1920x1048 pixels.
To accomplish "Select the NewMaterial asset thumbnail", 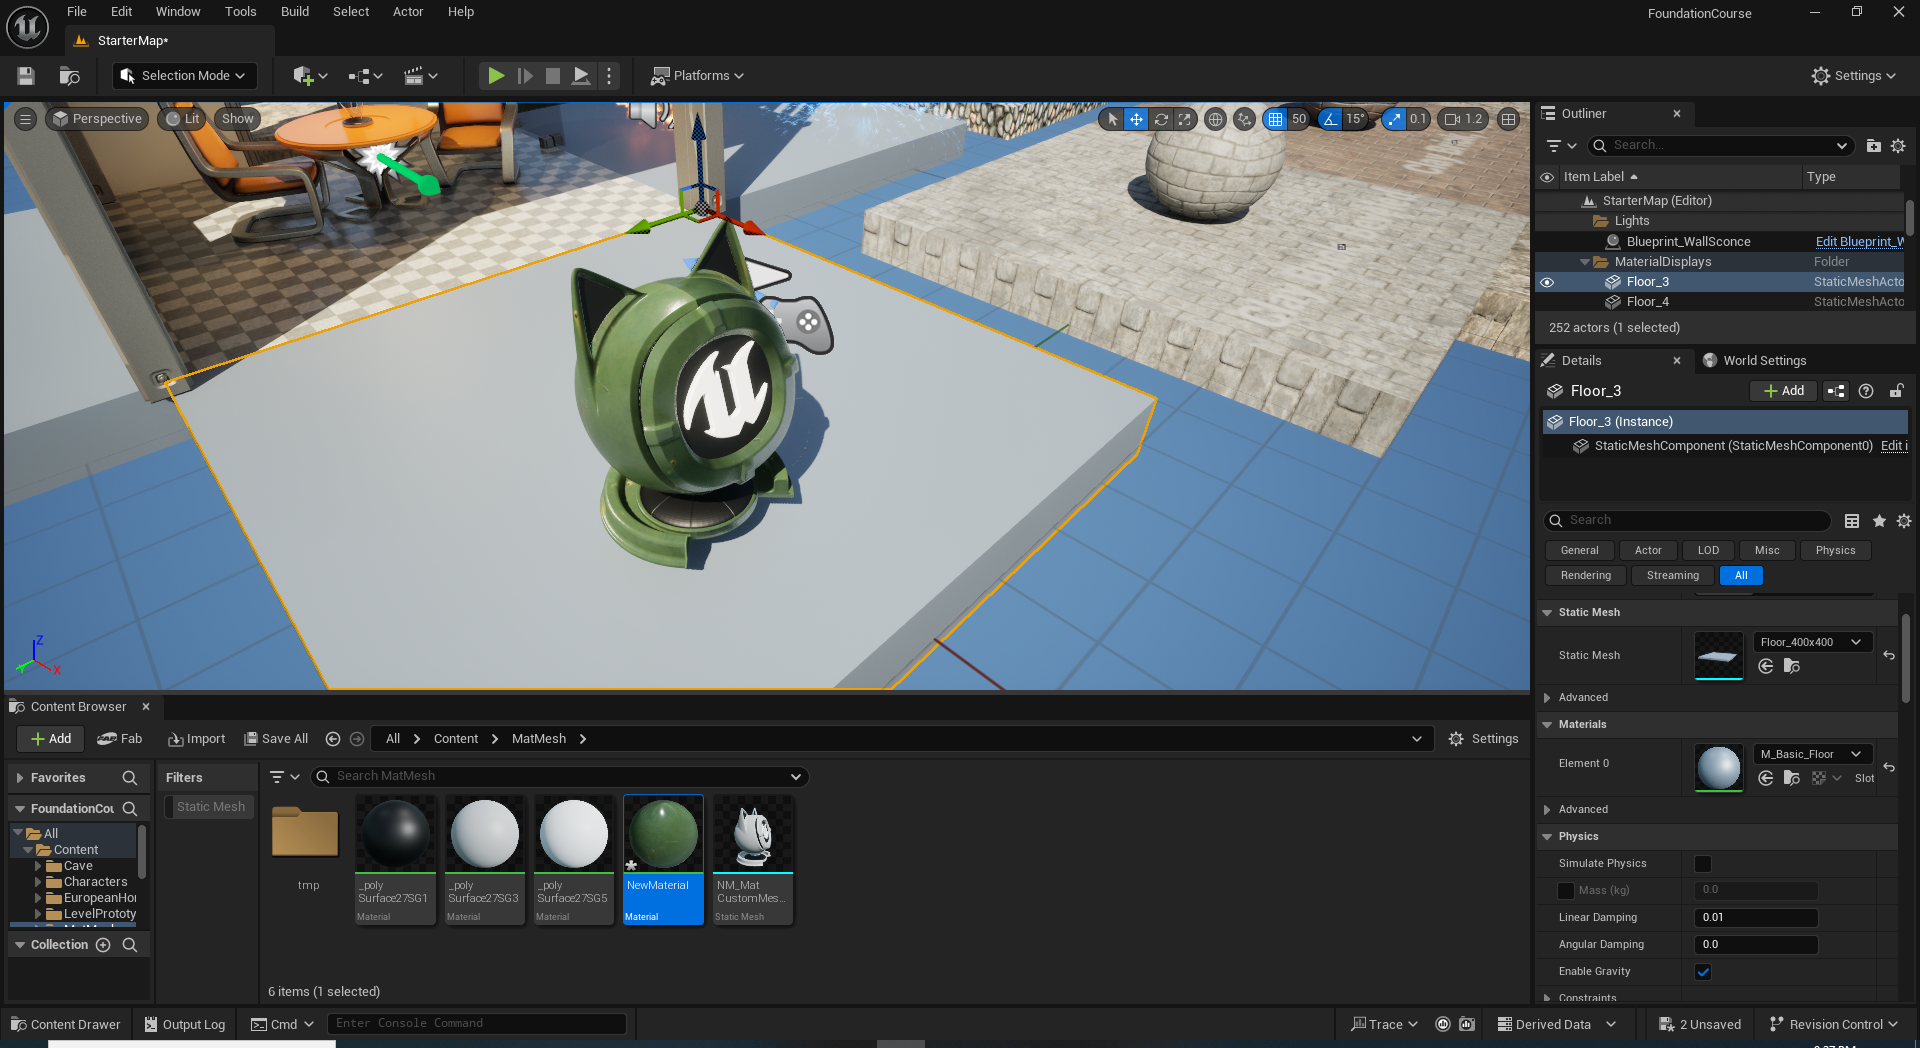I will tap(663, 834).
